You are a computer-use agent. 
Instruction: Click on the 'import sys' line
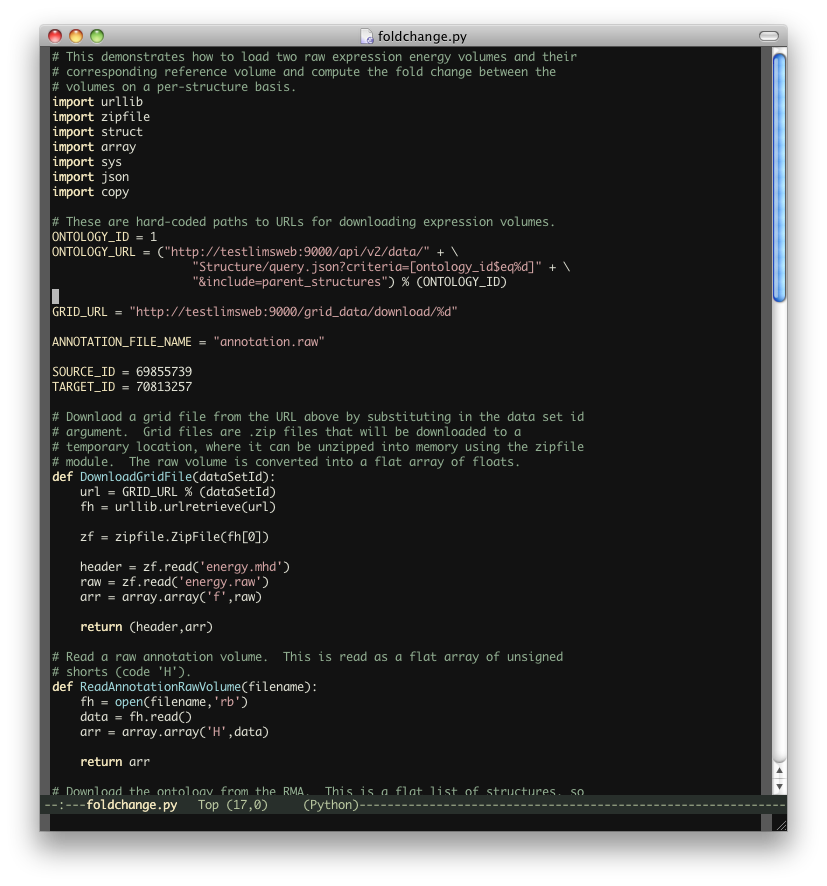(x=87, y=162)
